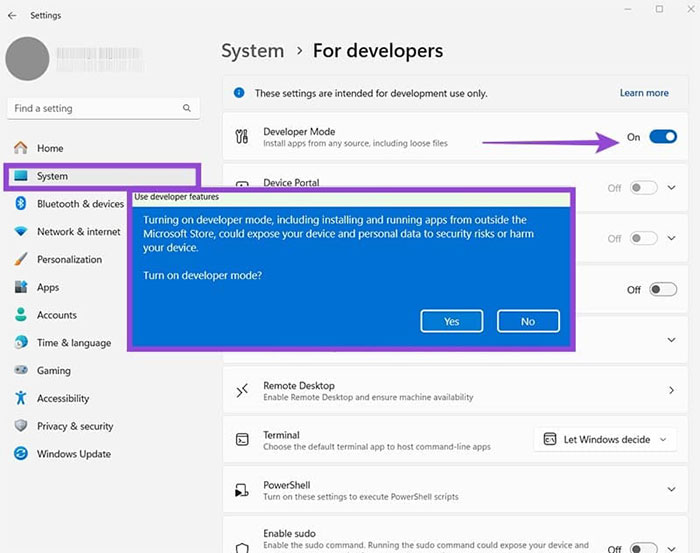Click the Home icon in sidebar

click(x=21, y=148)
